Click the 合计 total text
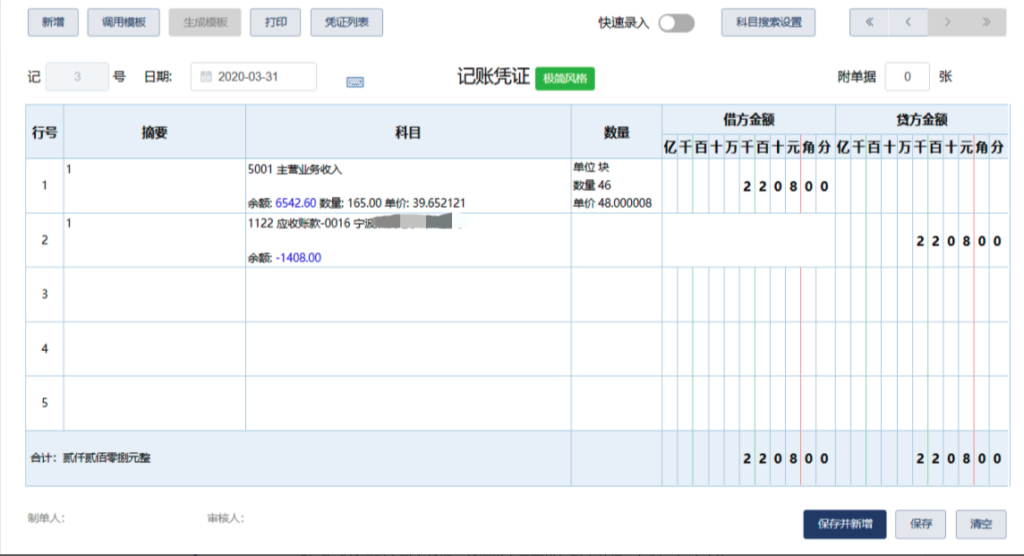Viewport: 1024px width, 556px height. 90,458
